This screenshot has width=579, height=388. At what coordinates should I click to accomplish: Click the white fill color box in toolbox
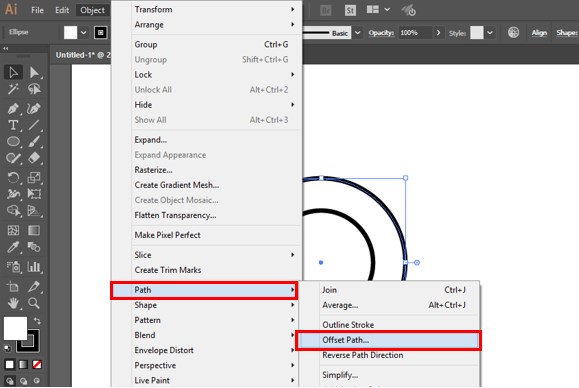pyautogui.click(x=15, y=328)
